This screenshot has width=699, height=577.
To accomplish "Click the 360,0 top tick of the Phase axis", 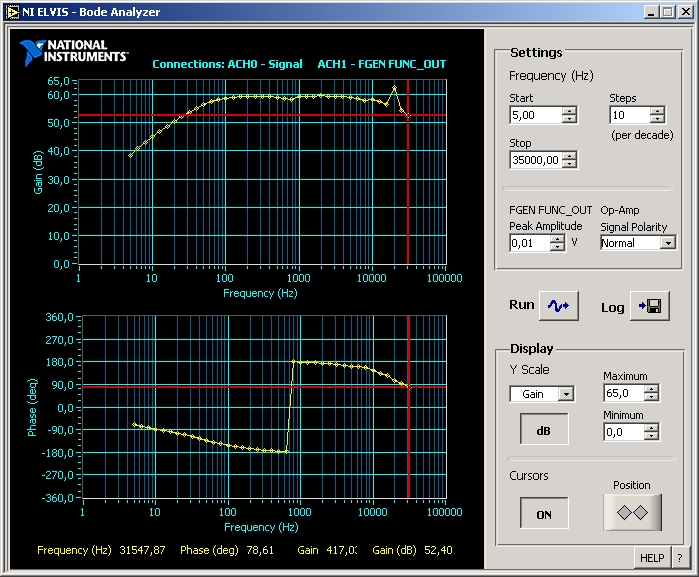I will pos(59,317).
